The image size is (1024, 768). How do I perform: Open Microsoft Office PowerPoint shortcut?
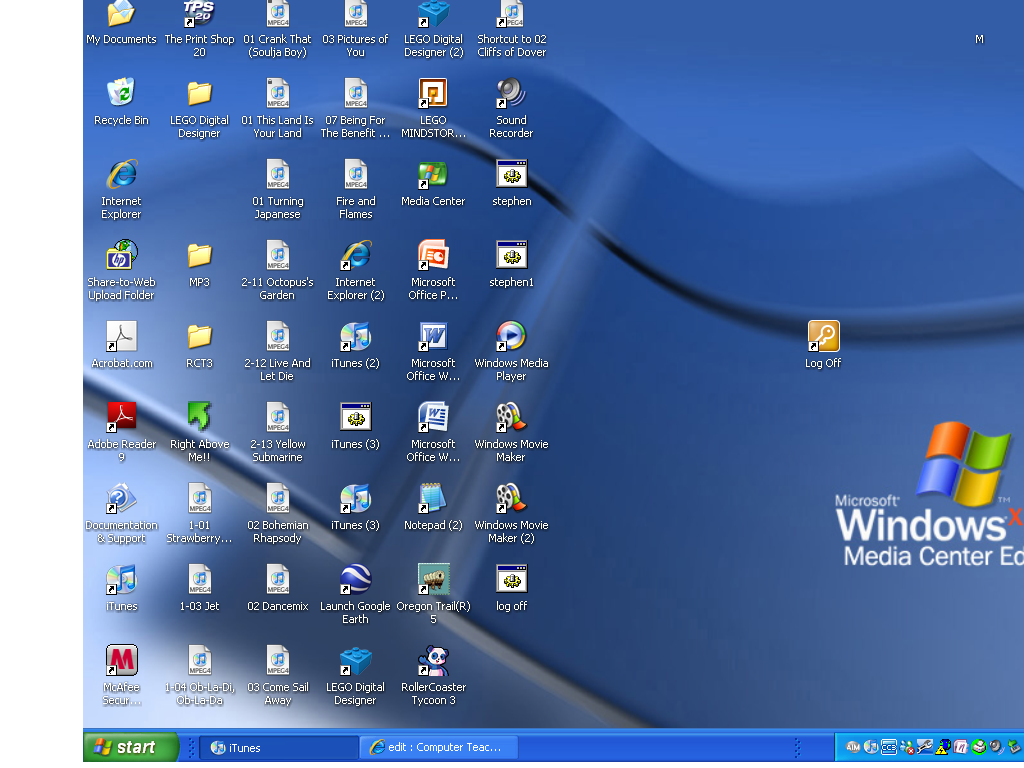[x=433, y=270]
